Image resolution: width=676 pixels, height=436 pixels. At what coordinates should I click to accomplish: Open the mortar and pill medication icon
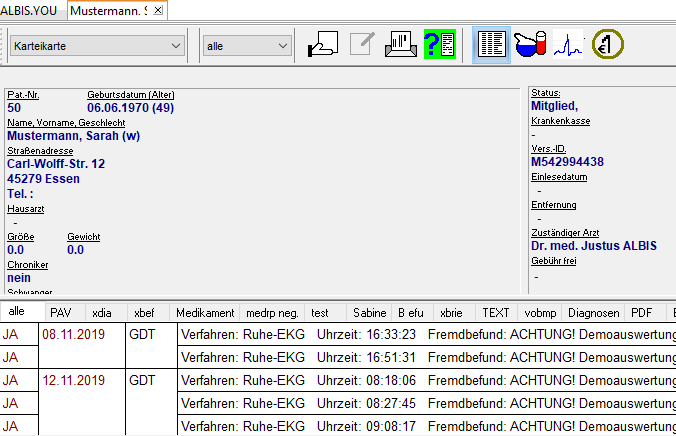click(x=529, y=45)
